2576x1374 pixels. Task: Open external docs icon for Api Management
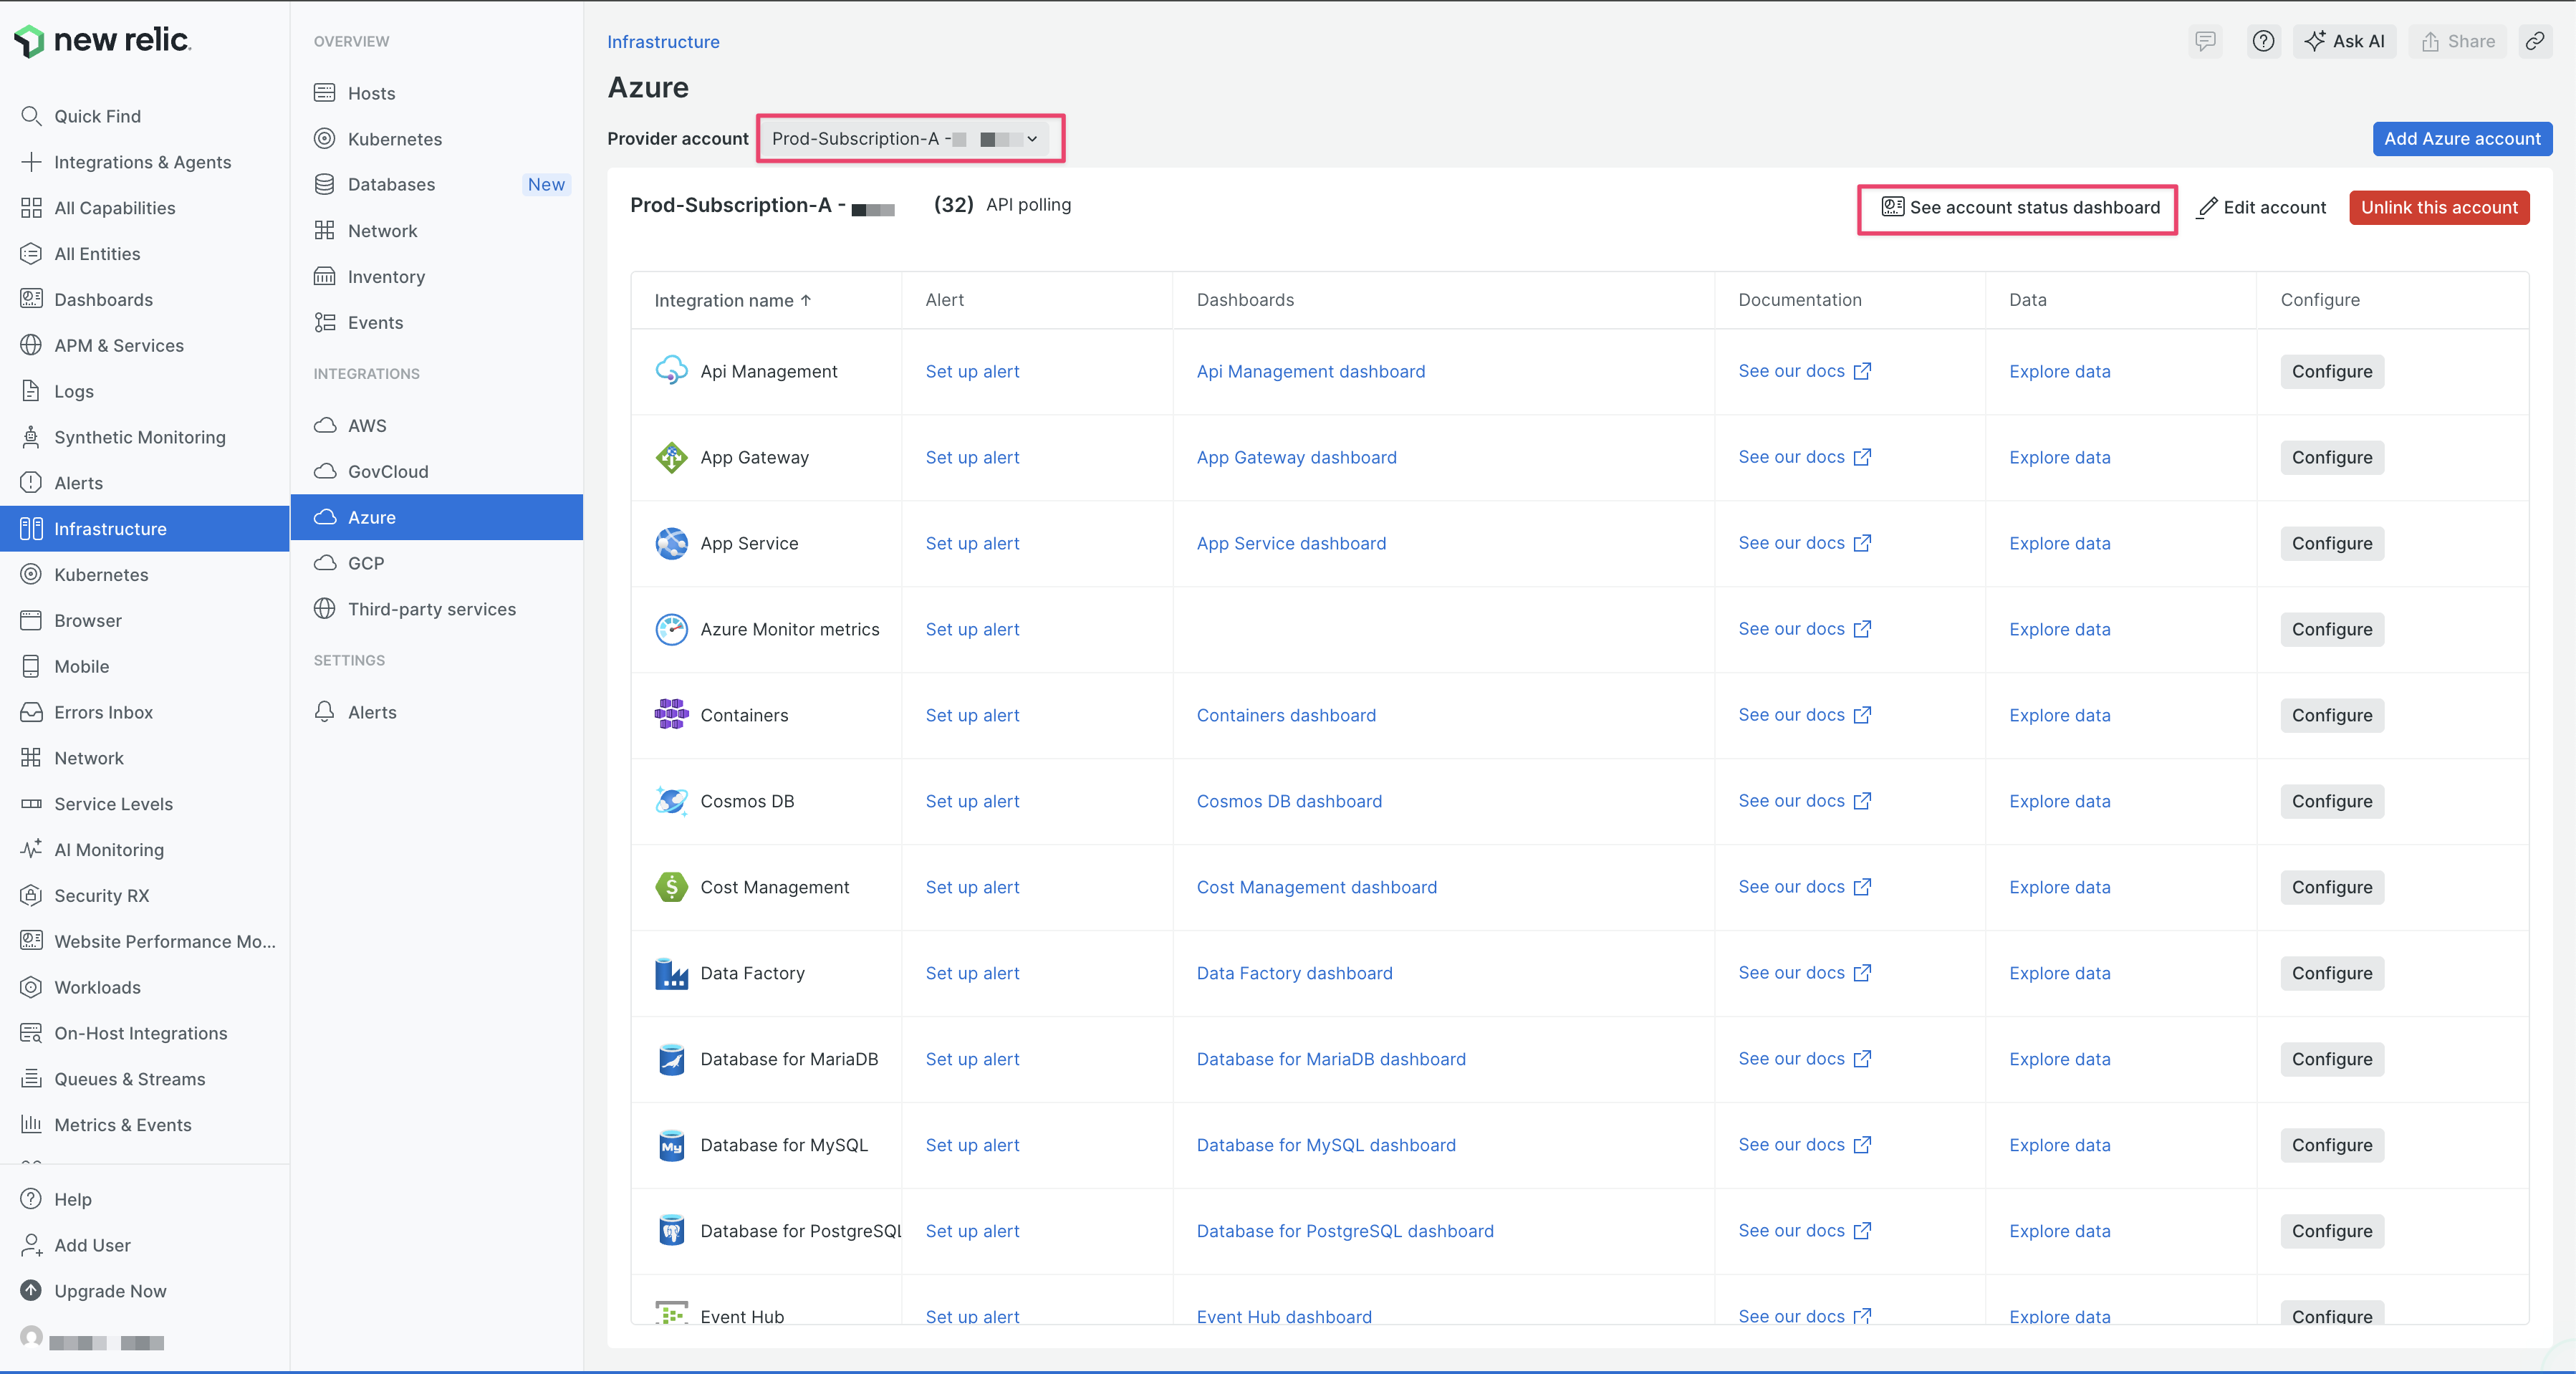1862,371
